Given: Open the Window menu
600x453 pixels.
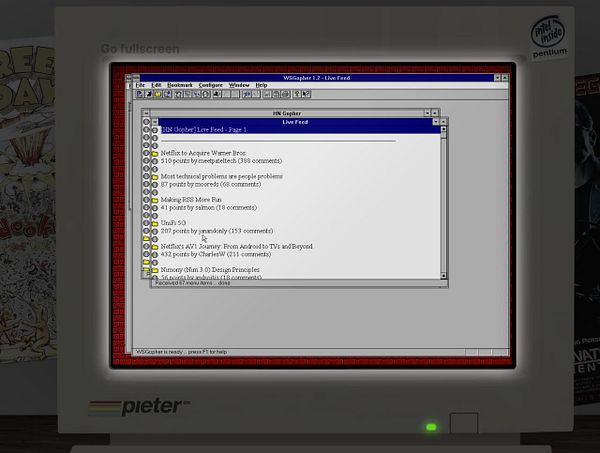Looking at the screenshot, I should (239, 85).
